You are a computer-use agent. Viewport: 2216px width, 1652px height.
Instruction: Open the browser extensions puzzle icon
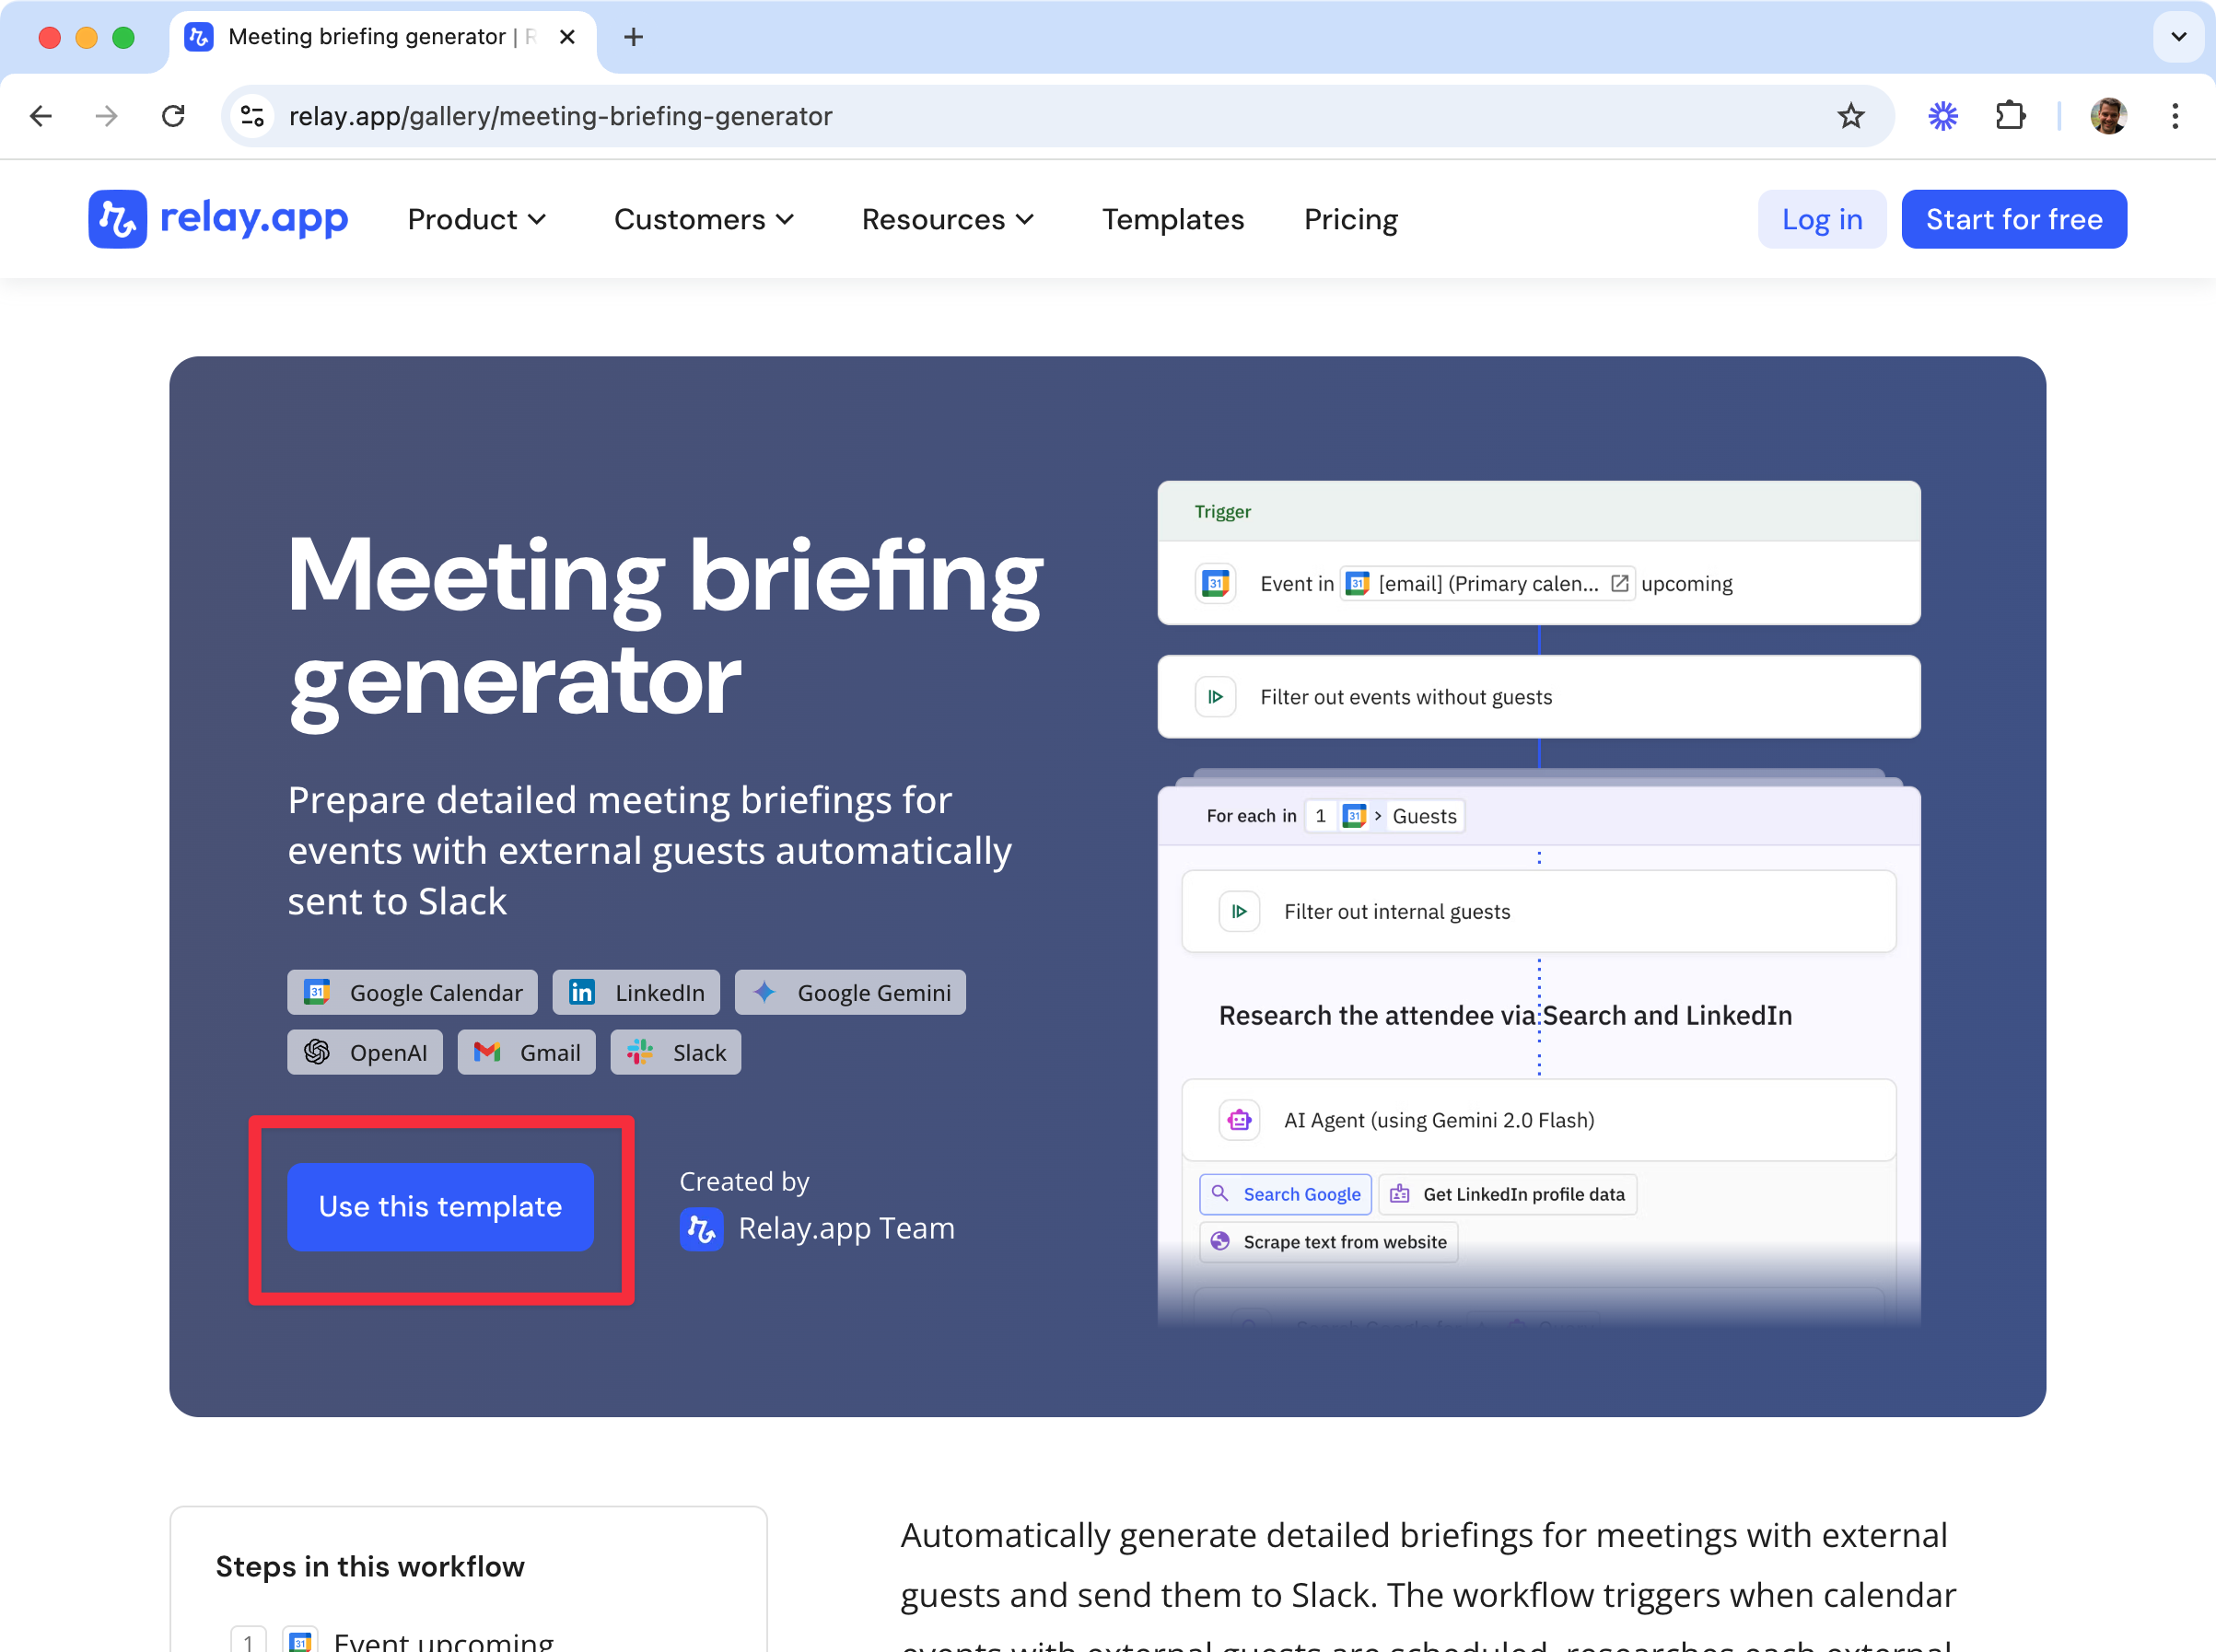pyautogui.click(x=2010, y=116)
